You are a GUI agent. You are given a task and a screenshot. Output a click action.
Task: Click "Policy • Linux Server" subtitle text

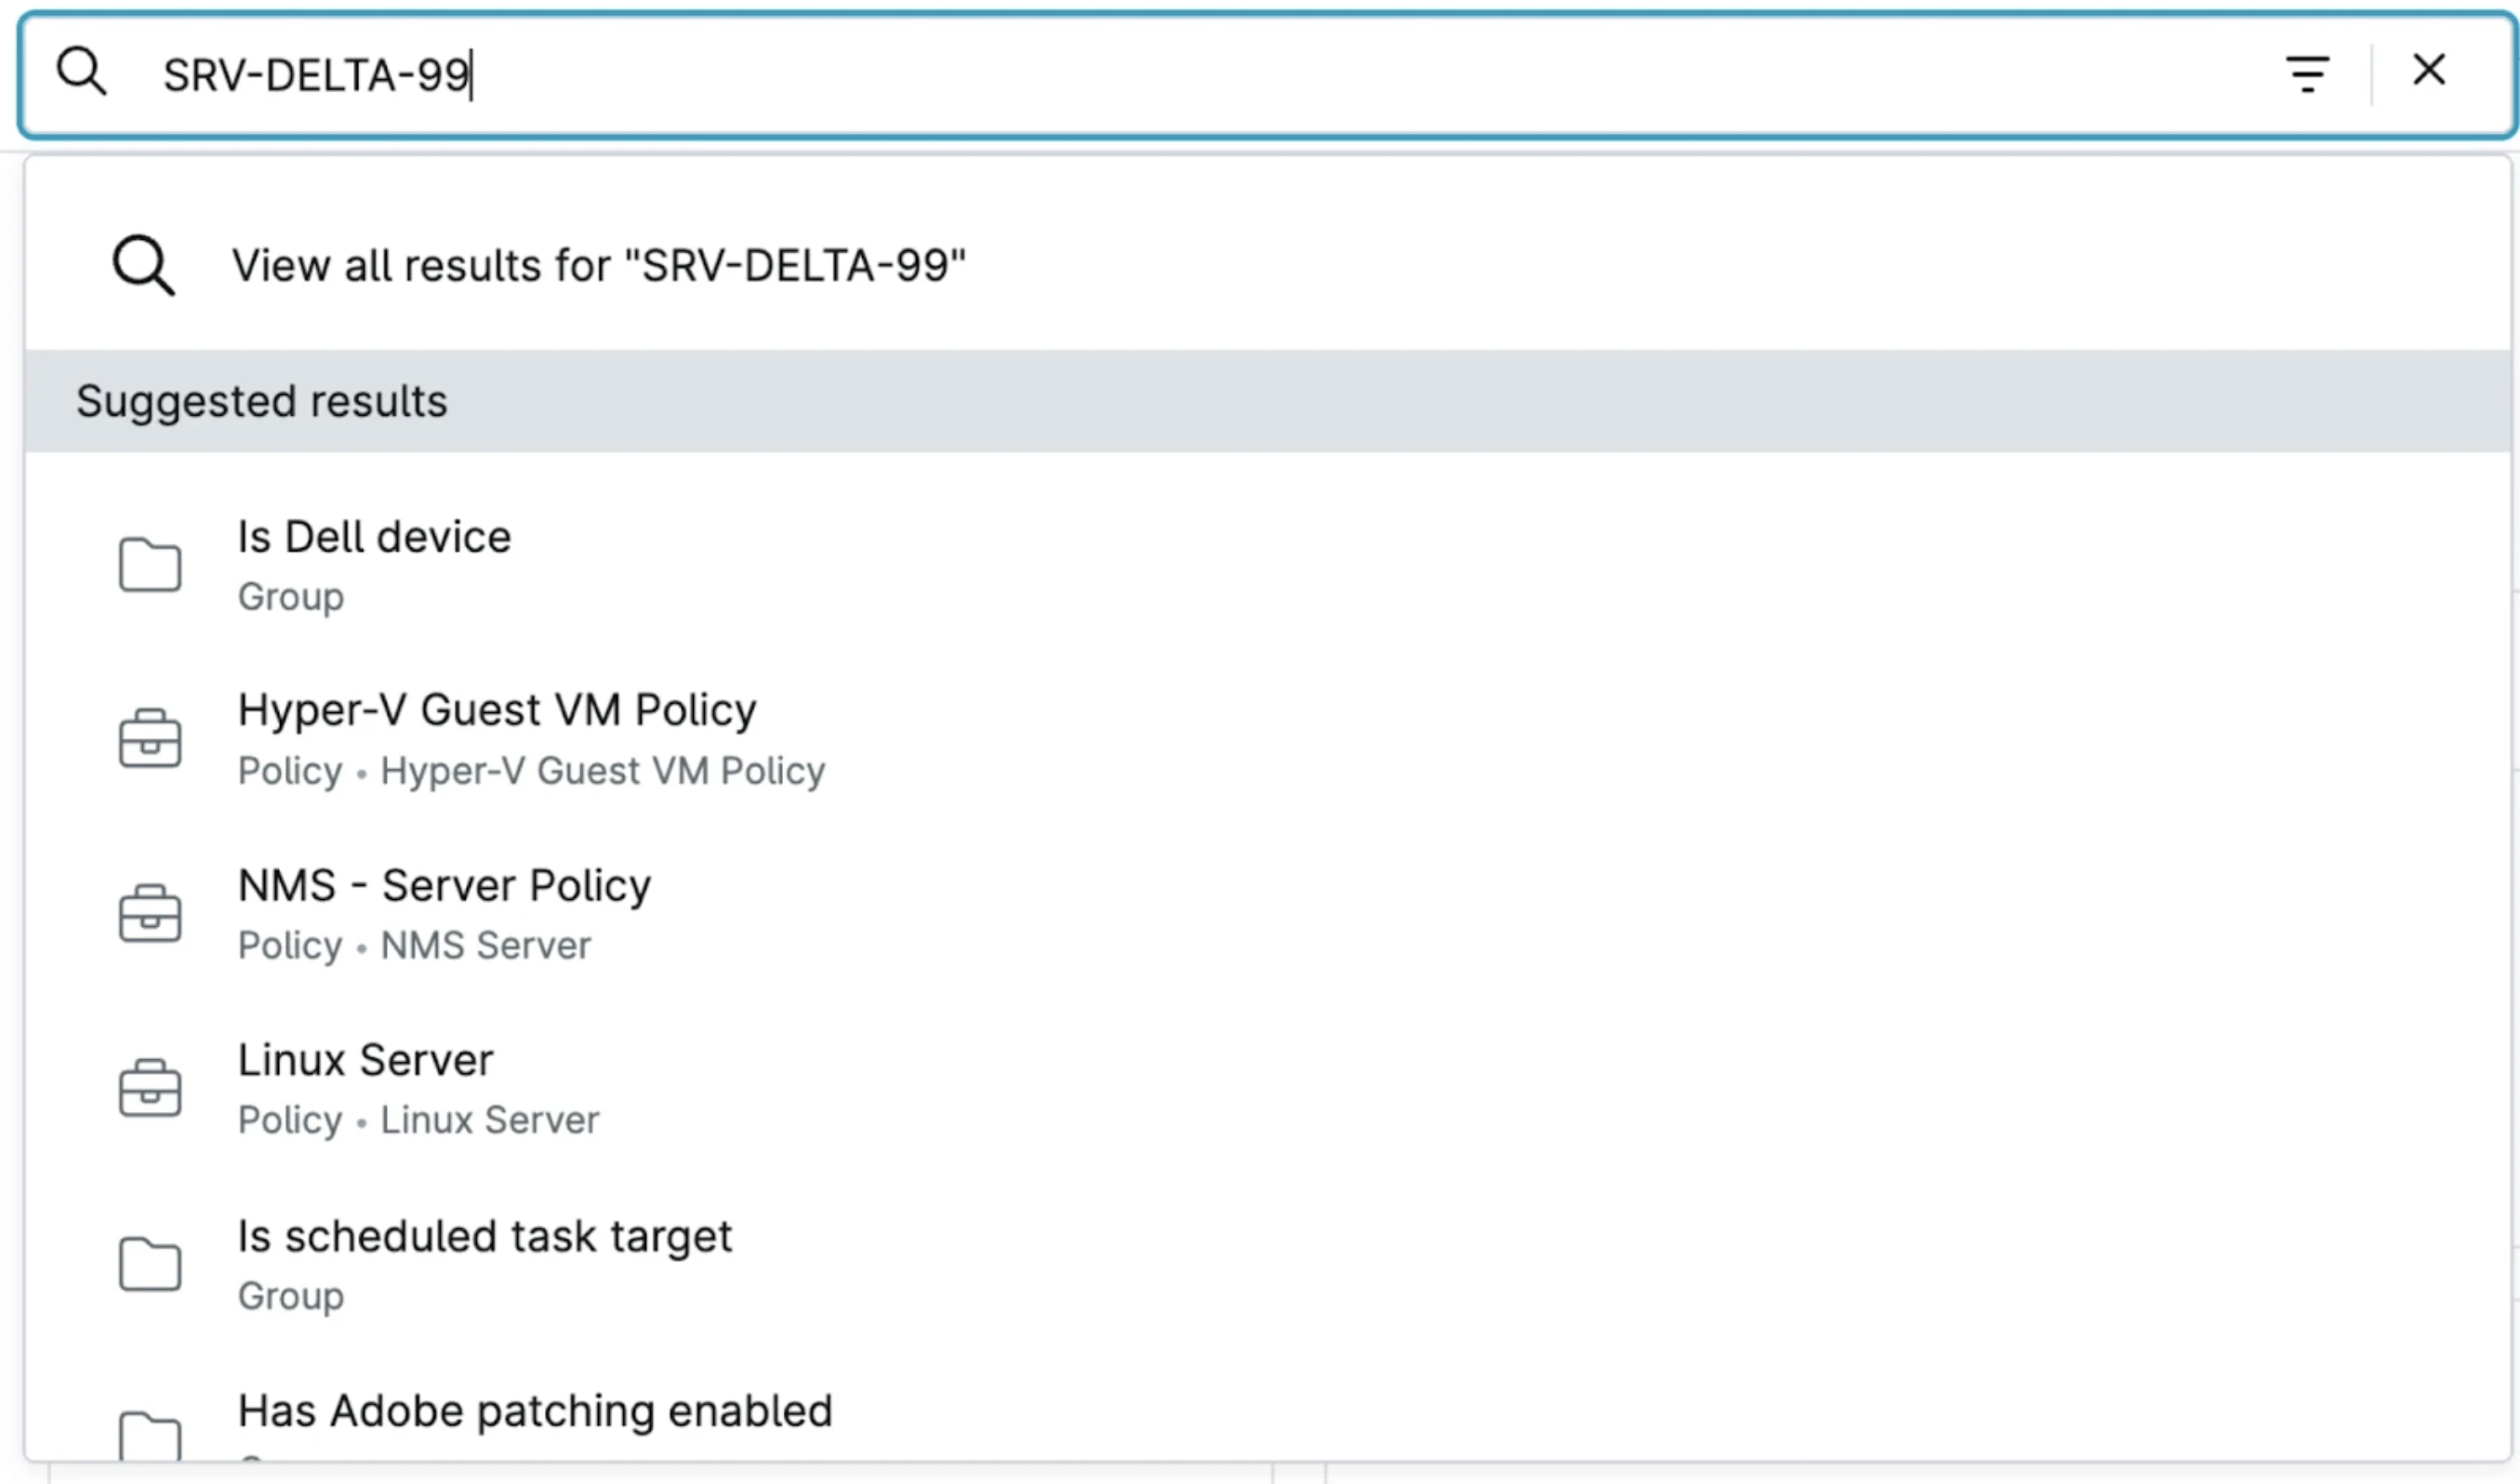418,1120
